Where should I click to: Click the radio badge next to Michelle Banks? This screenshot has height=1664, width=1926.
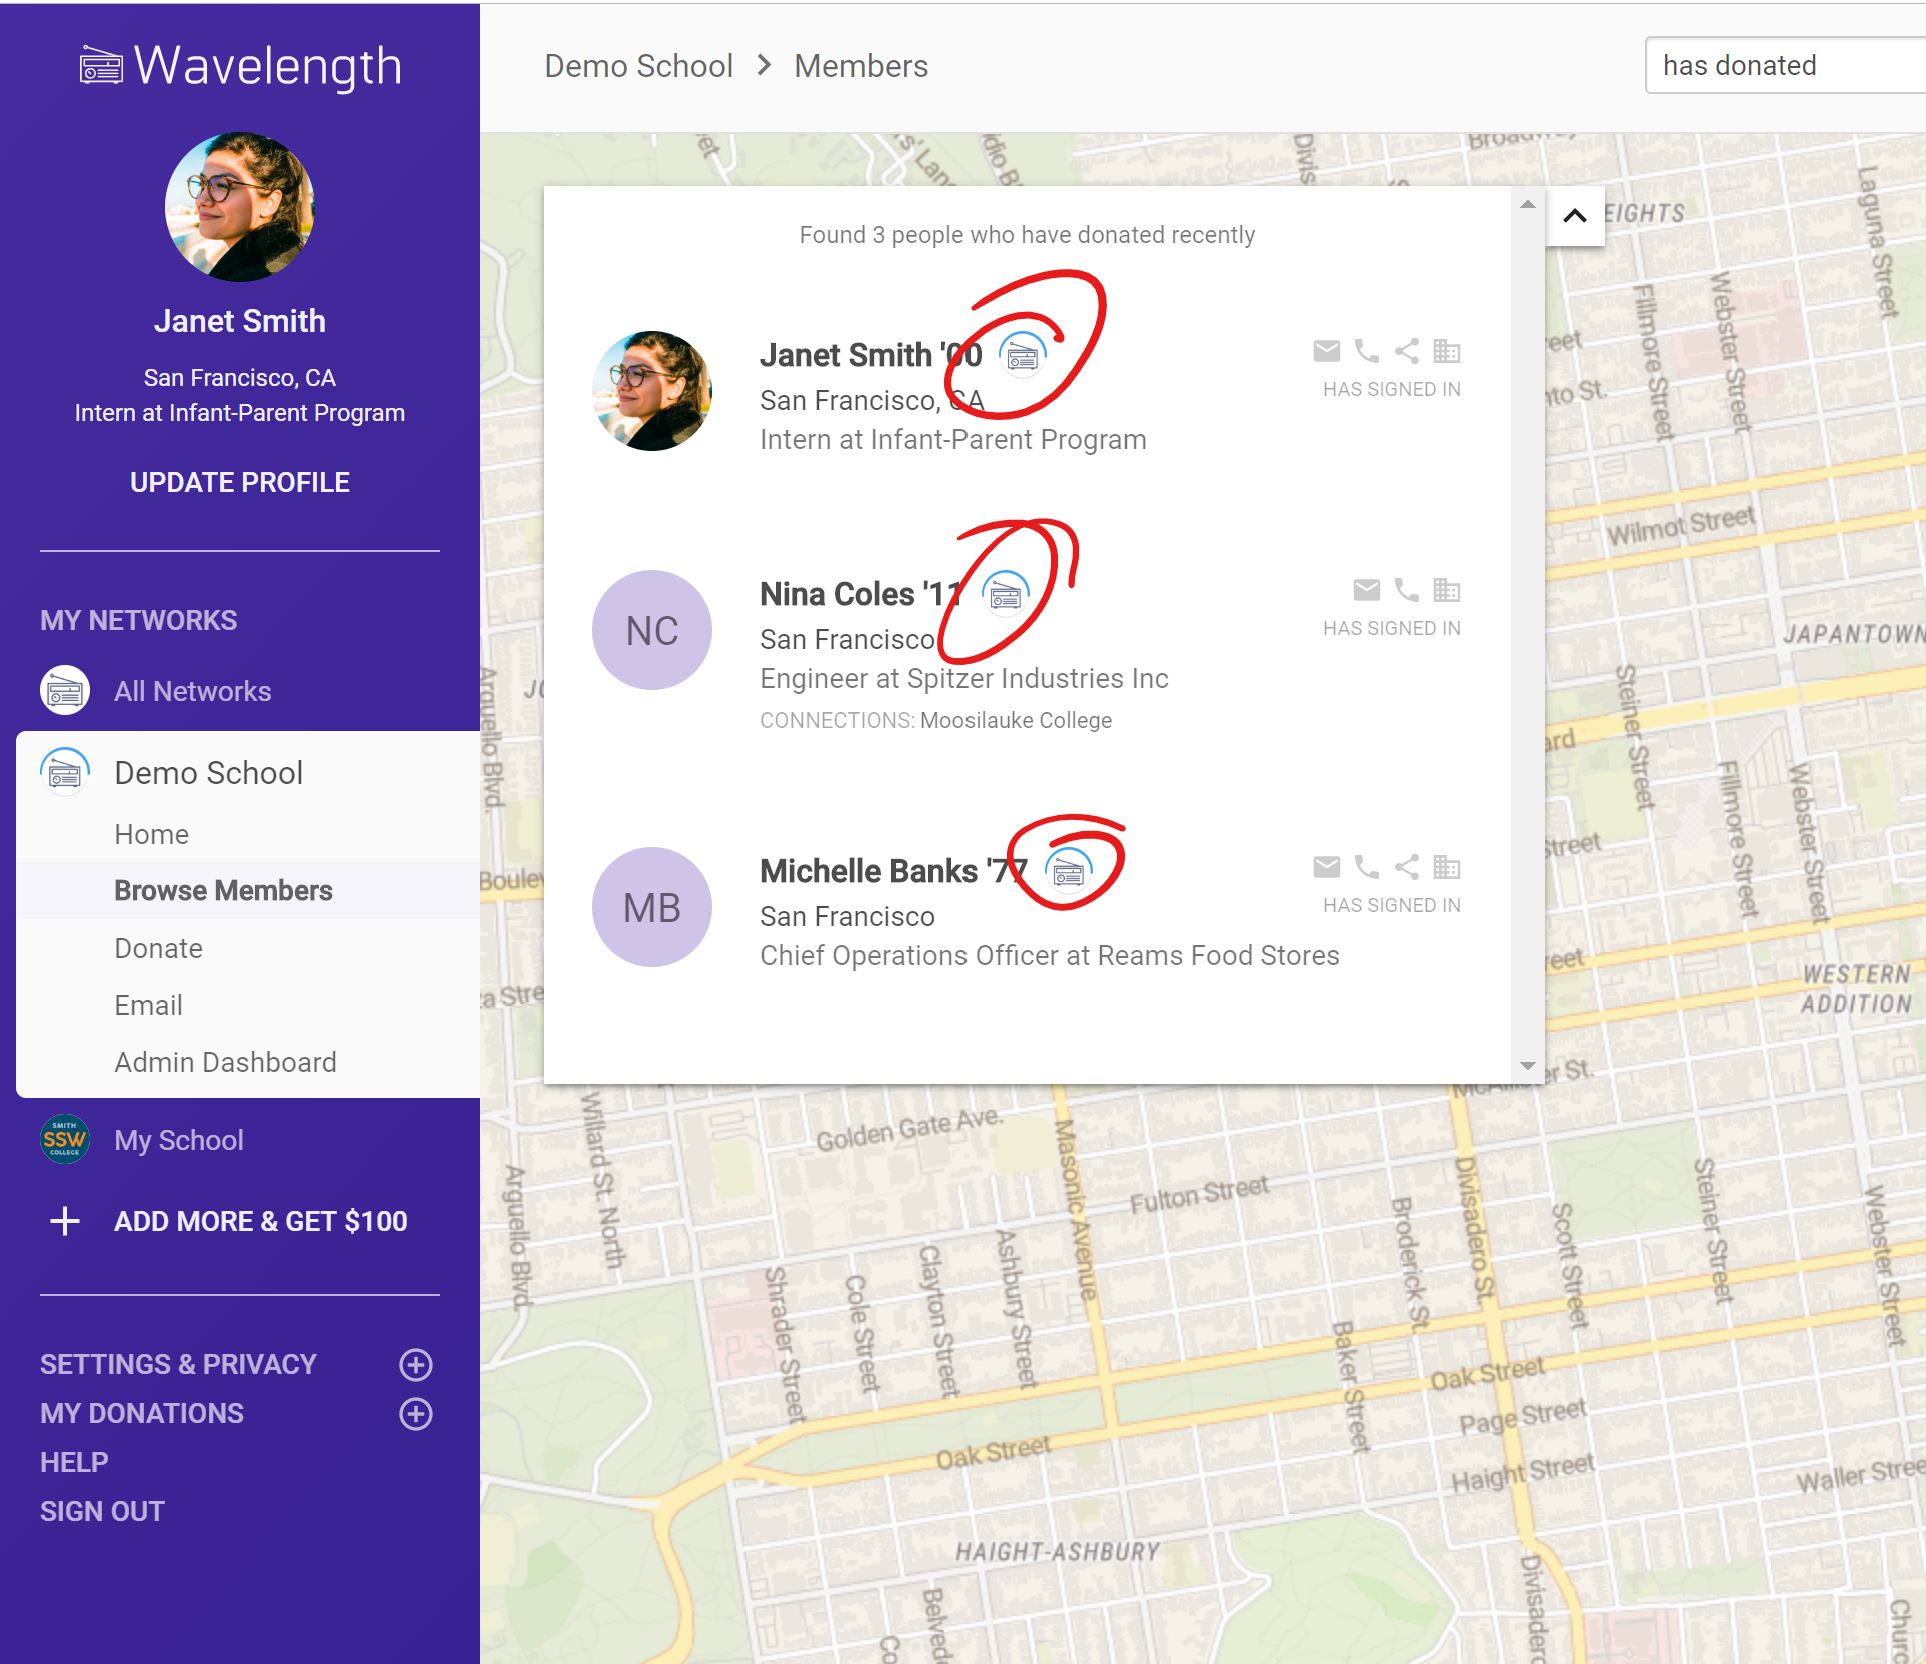pos(1068,873)
